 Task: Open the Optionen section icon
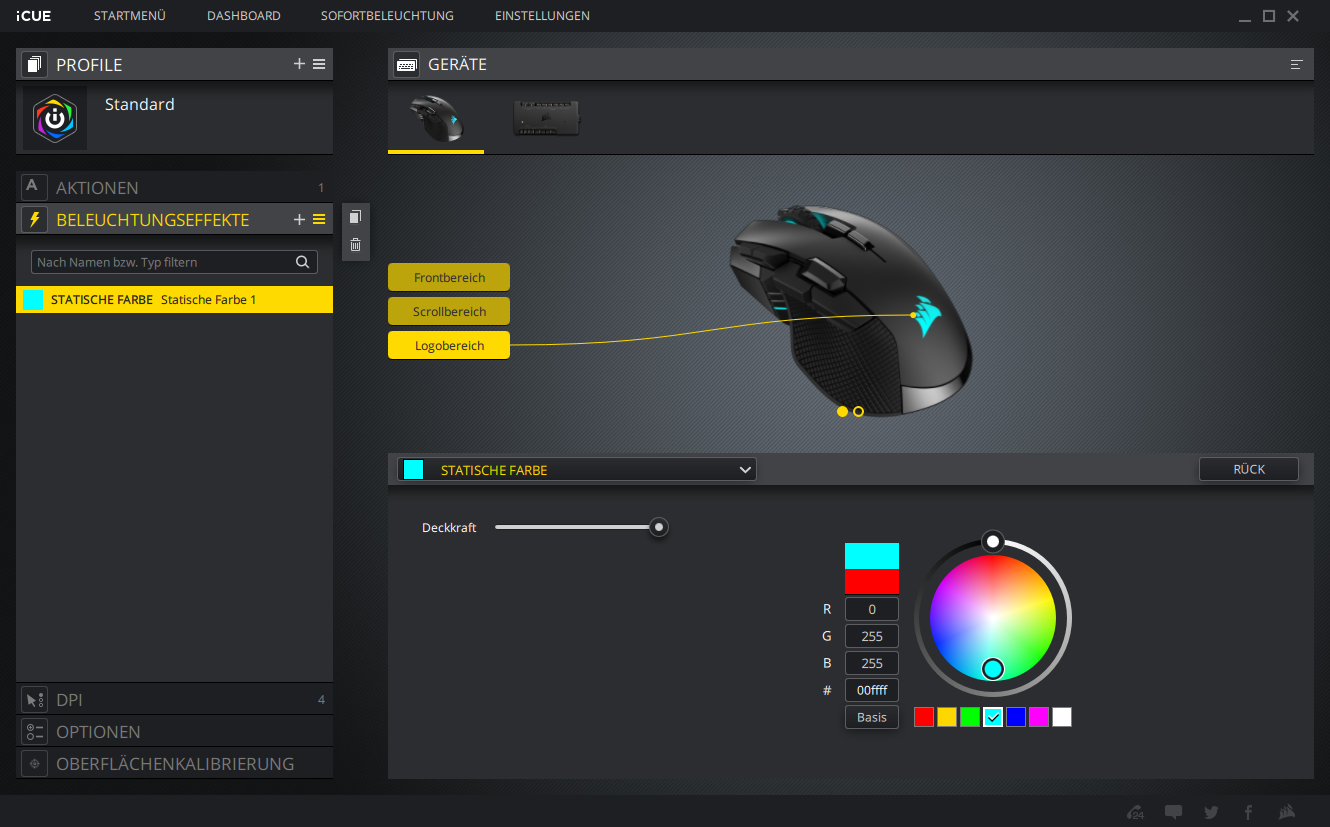[x=35, y=731]
